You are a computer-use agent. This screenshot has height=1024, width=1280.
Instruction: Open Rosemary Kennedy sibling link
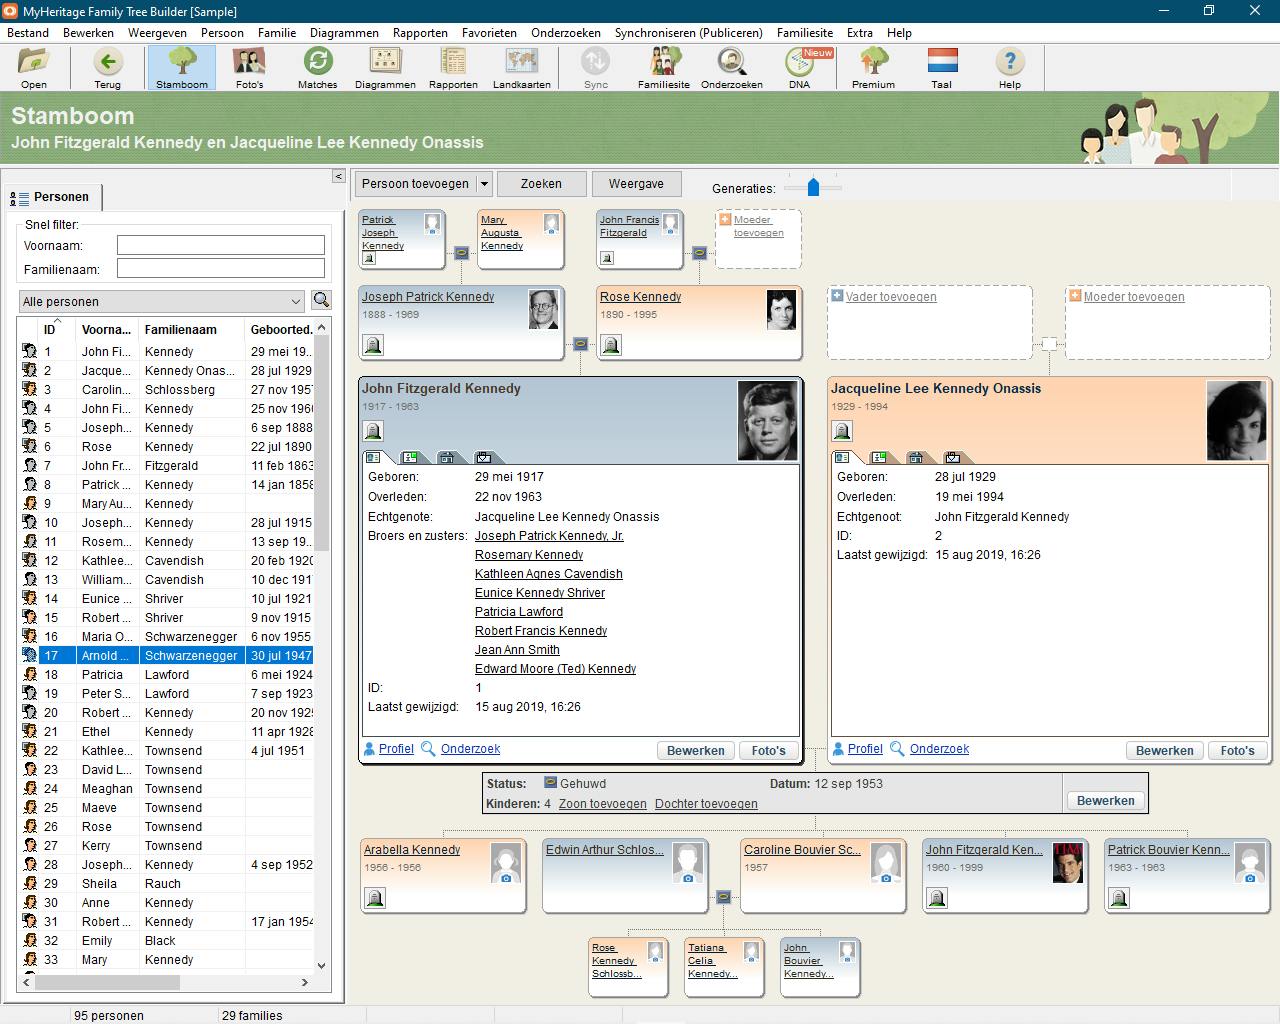(x=528, y=555)
